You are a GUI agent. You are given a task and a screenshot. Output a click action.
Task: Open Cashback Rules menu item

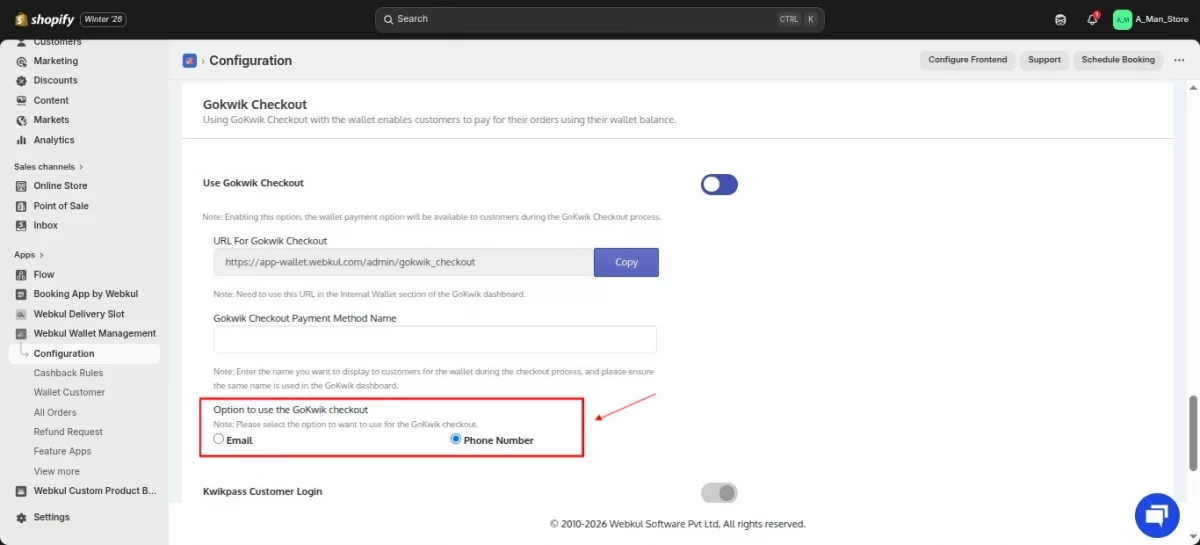[68, 373]
